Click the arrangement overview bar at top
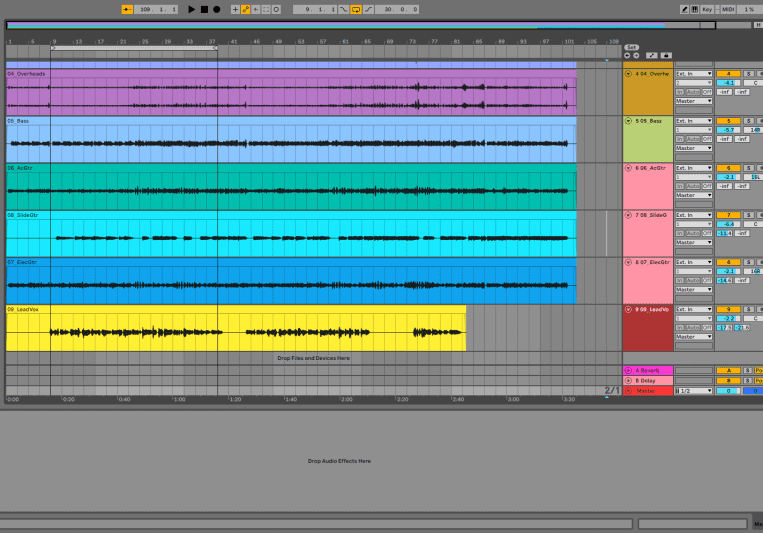This screenshot has width=763, height=533. point(361,25)
